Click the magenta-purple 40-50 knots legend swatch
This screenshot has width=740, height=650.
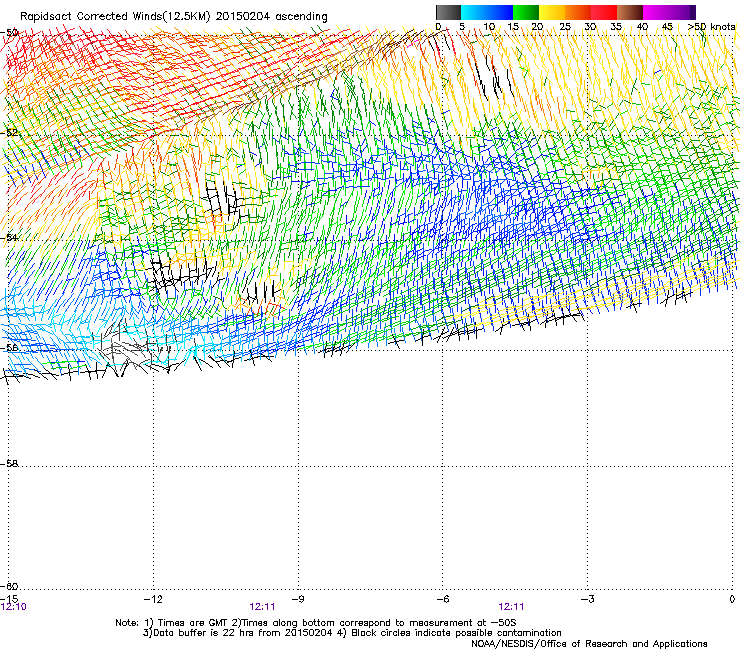[669, 12]
